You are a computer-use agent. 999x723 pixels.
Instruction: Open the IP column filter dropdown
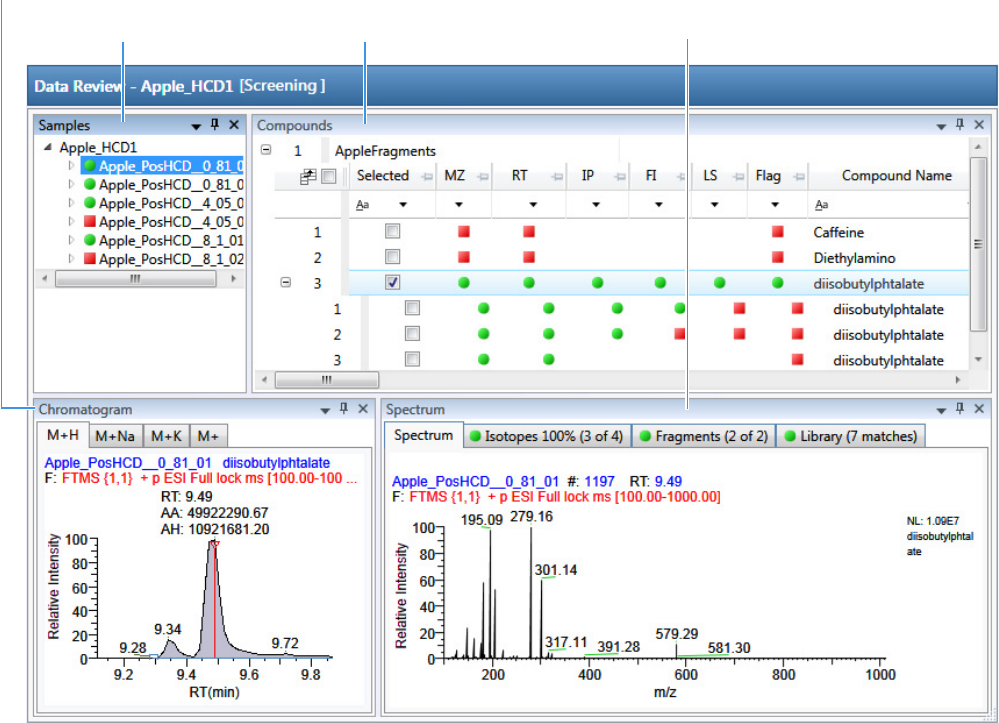(596, 205)
